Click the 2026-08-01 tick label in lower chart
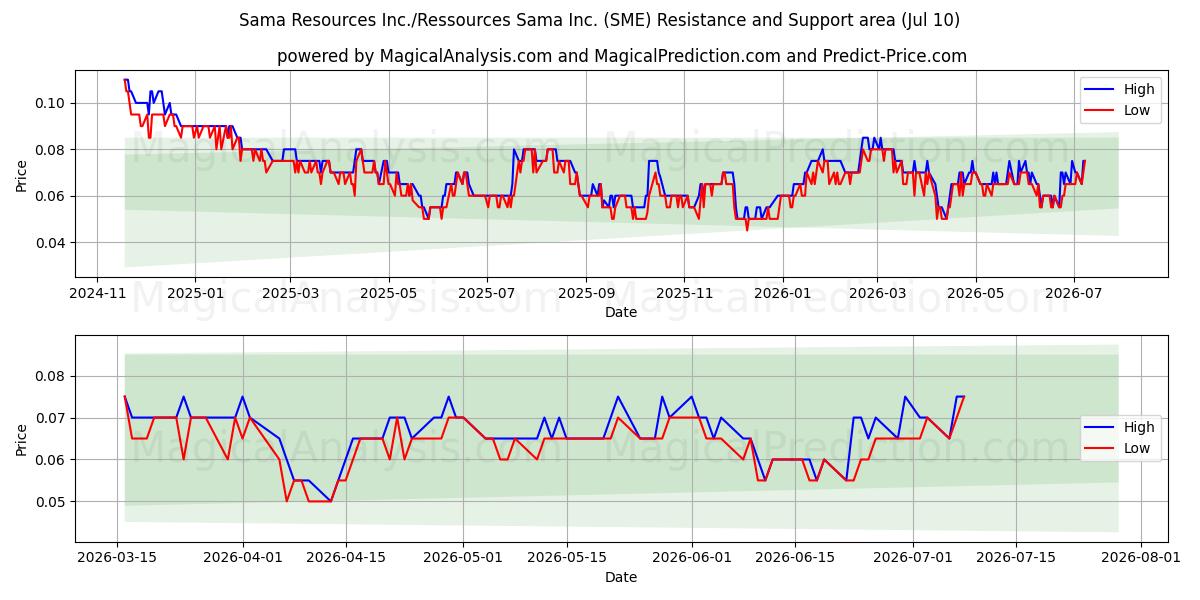 [x=1142, y=557]
